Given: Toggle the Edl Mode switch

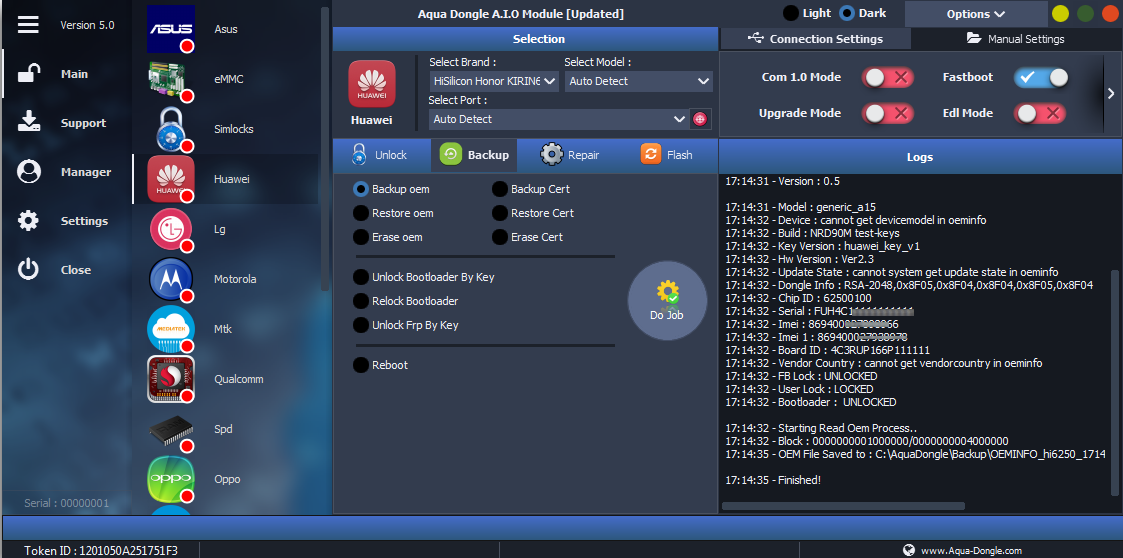Looking at the screenshot, I should 1040,113.
